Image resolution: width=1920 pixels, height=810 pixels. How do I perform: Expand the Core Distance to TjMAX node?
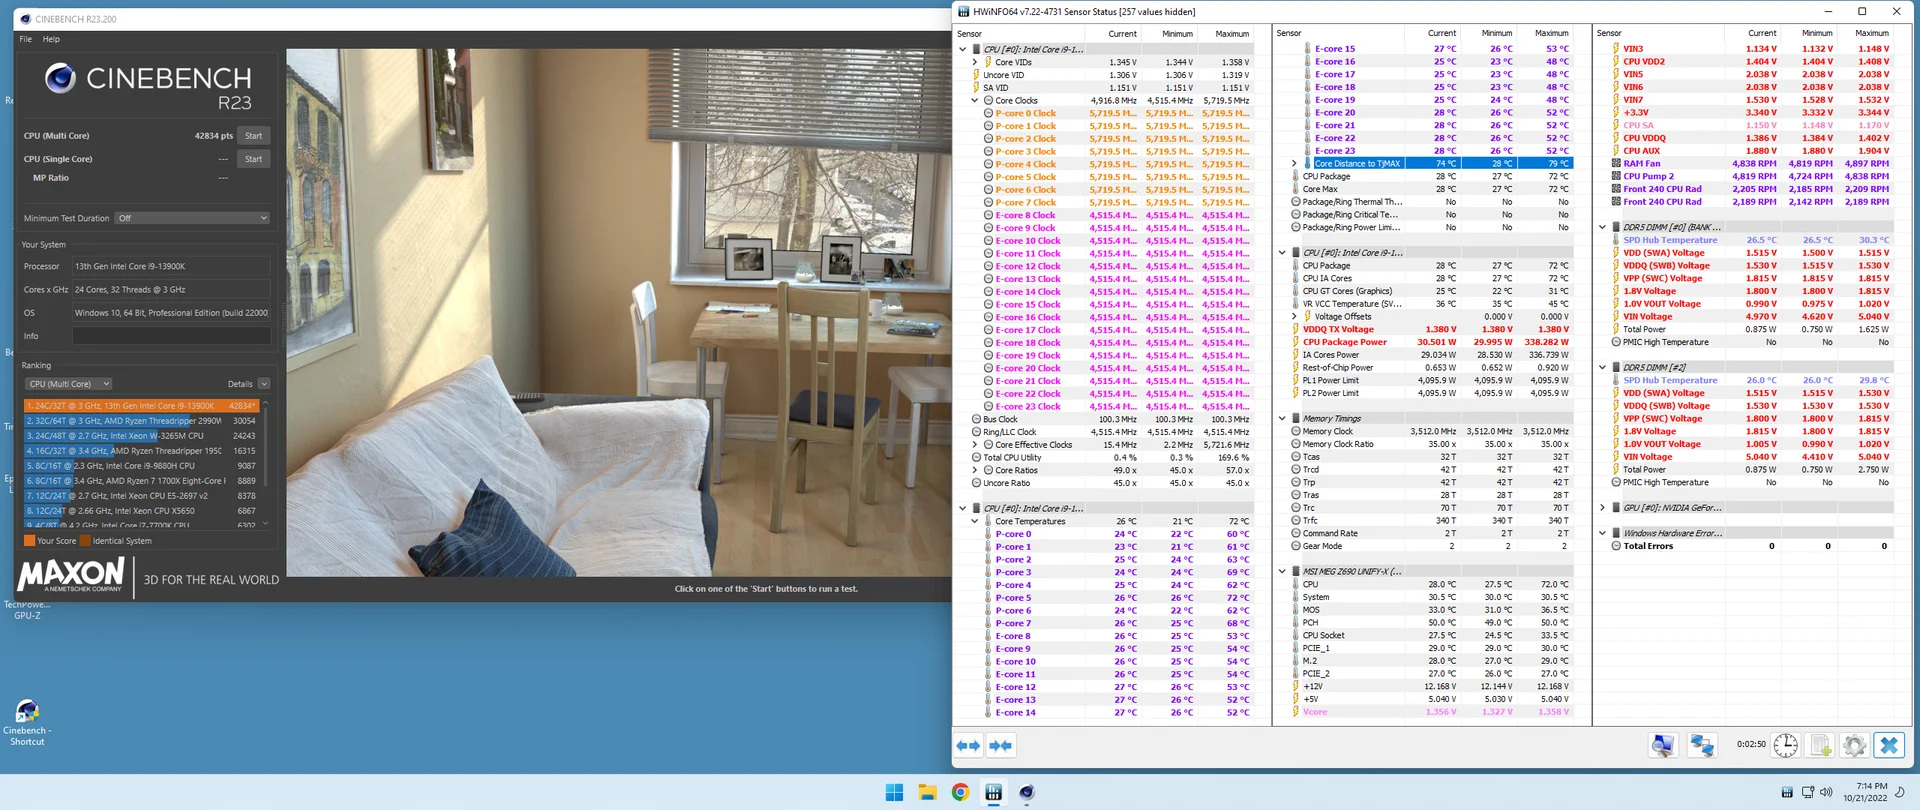(1294, 163)
